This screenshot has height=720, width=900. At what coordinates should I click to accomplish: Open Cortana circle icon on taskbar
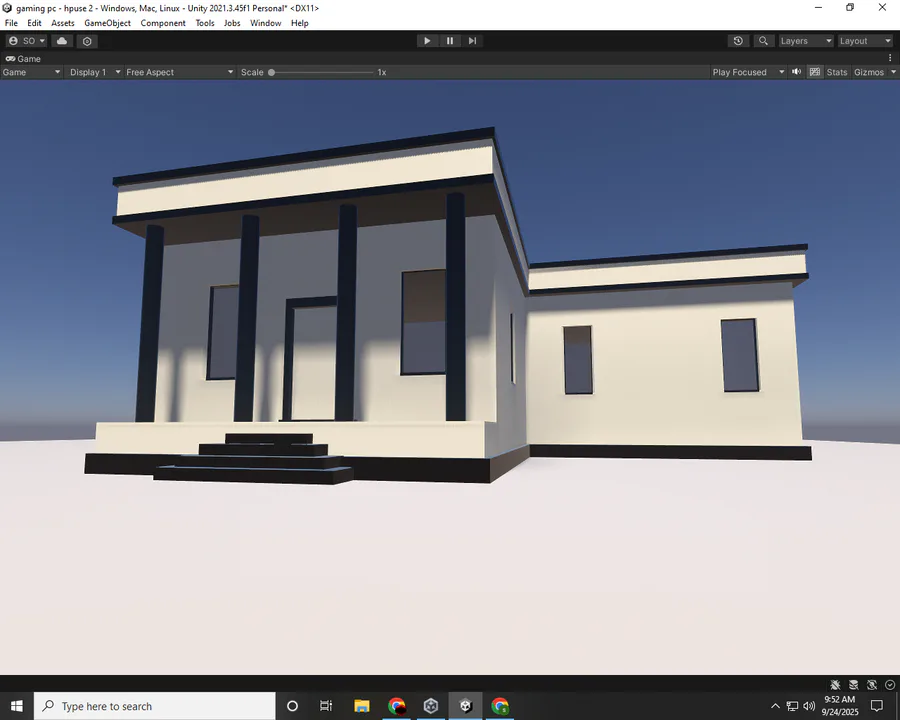coord(292,706)
